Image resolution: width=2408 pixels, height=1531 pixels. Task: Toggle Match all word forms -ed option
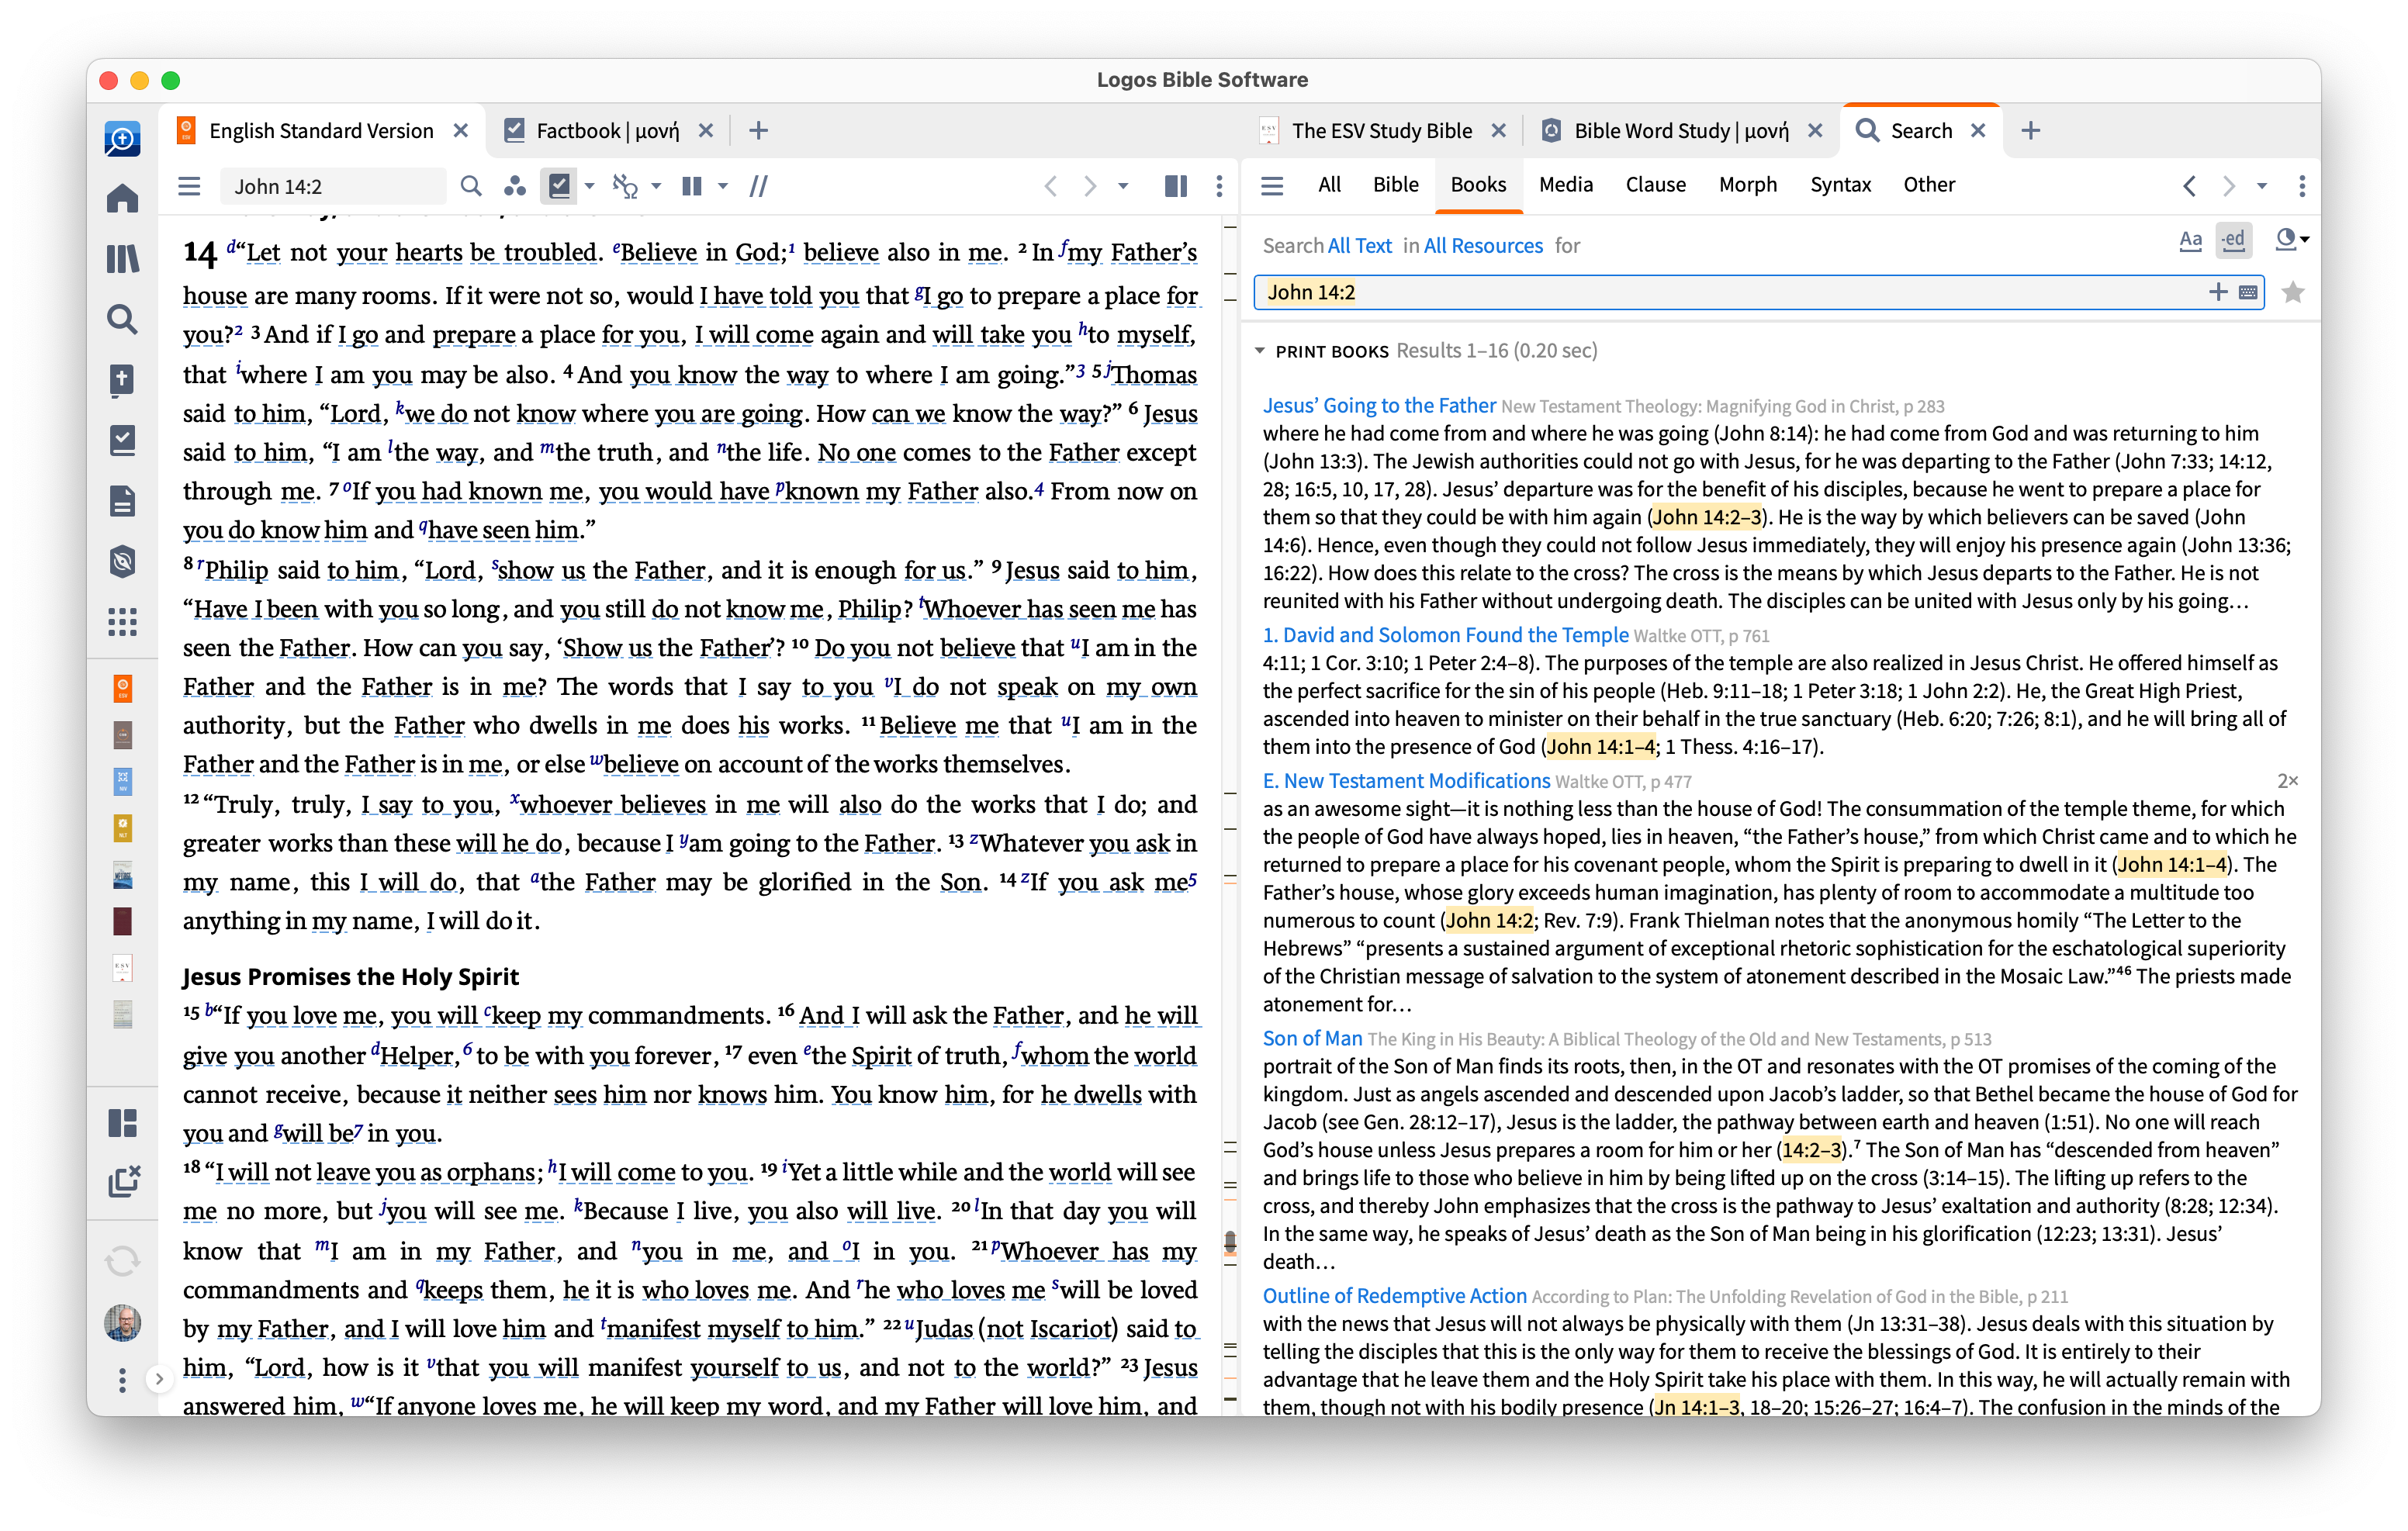point(2233,240)
